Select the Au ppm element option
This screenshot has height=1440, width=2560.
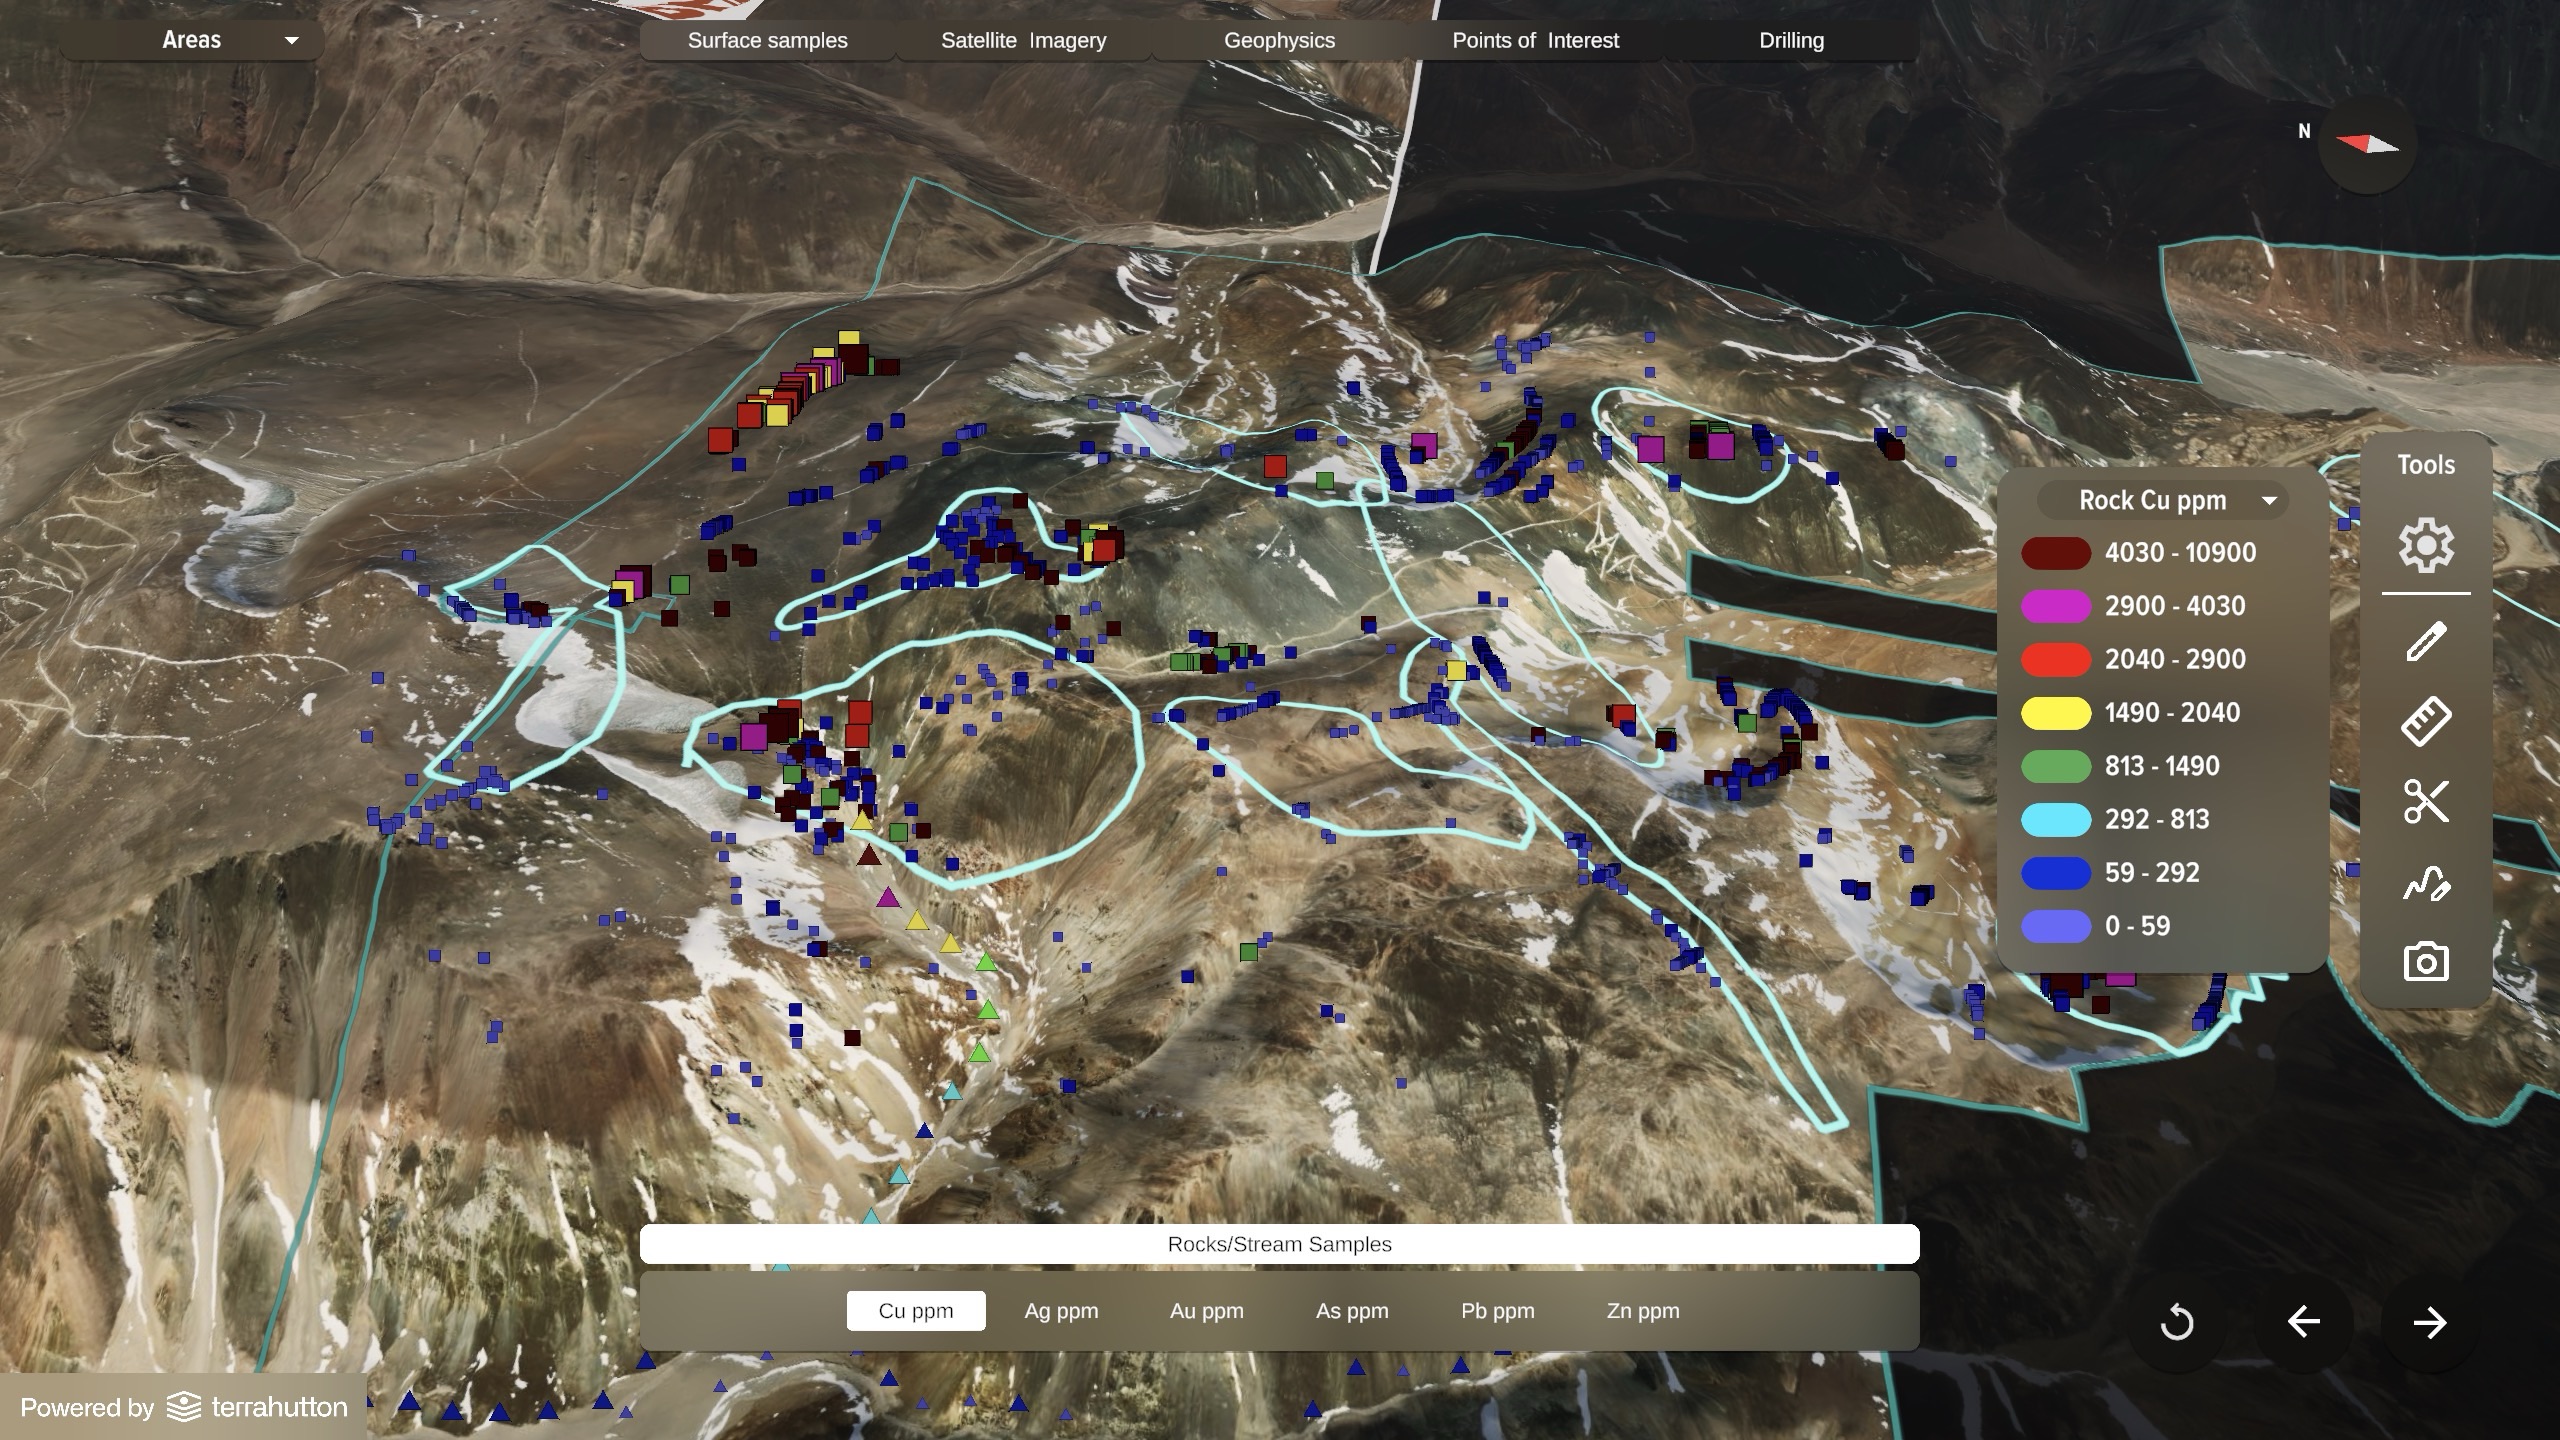(1206, 1311)
